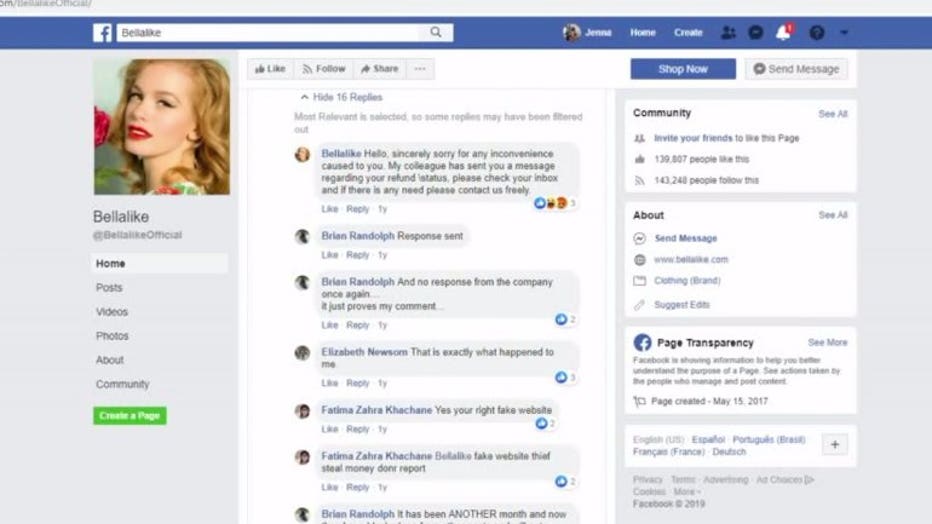Switch language to Español

tap(708, 440)
